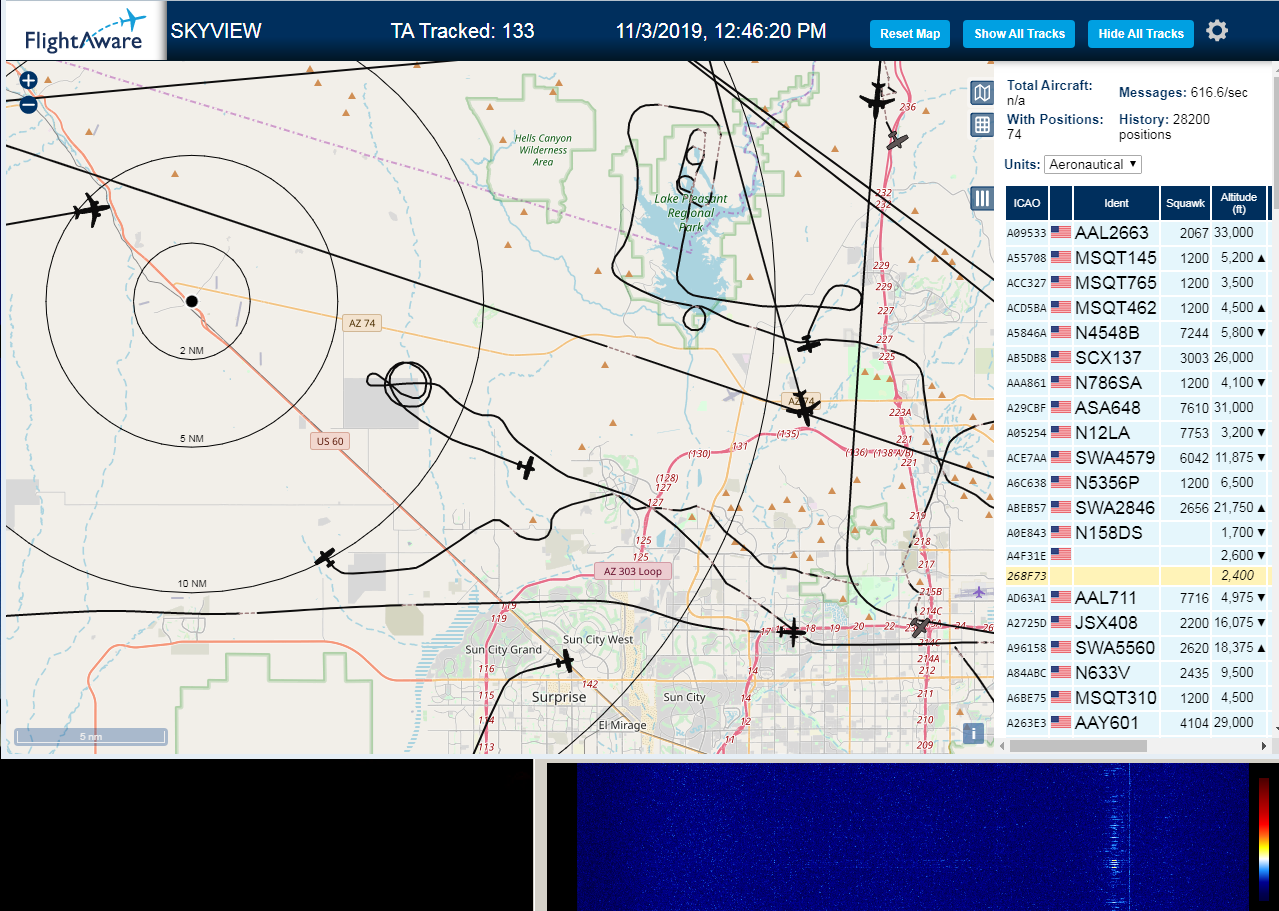
Task: Select the highlighted 268F73 row
Action: point(1137,575)
